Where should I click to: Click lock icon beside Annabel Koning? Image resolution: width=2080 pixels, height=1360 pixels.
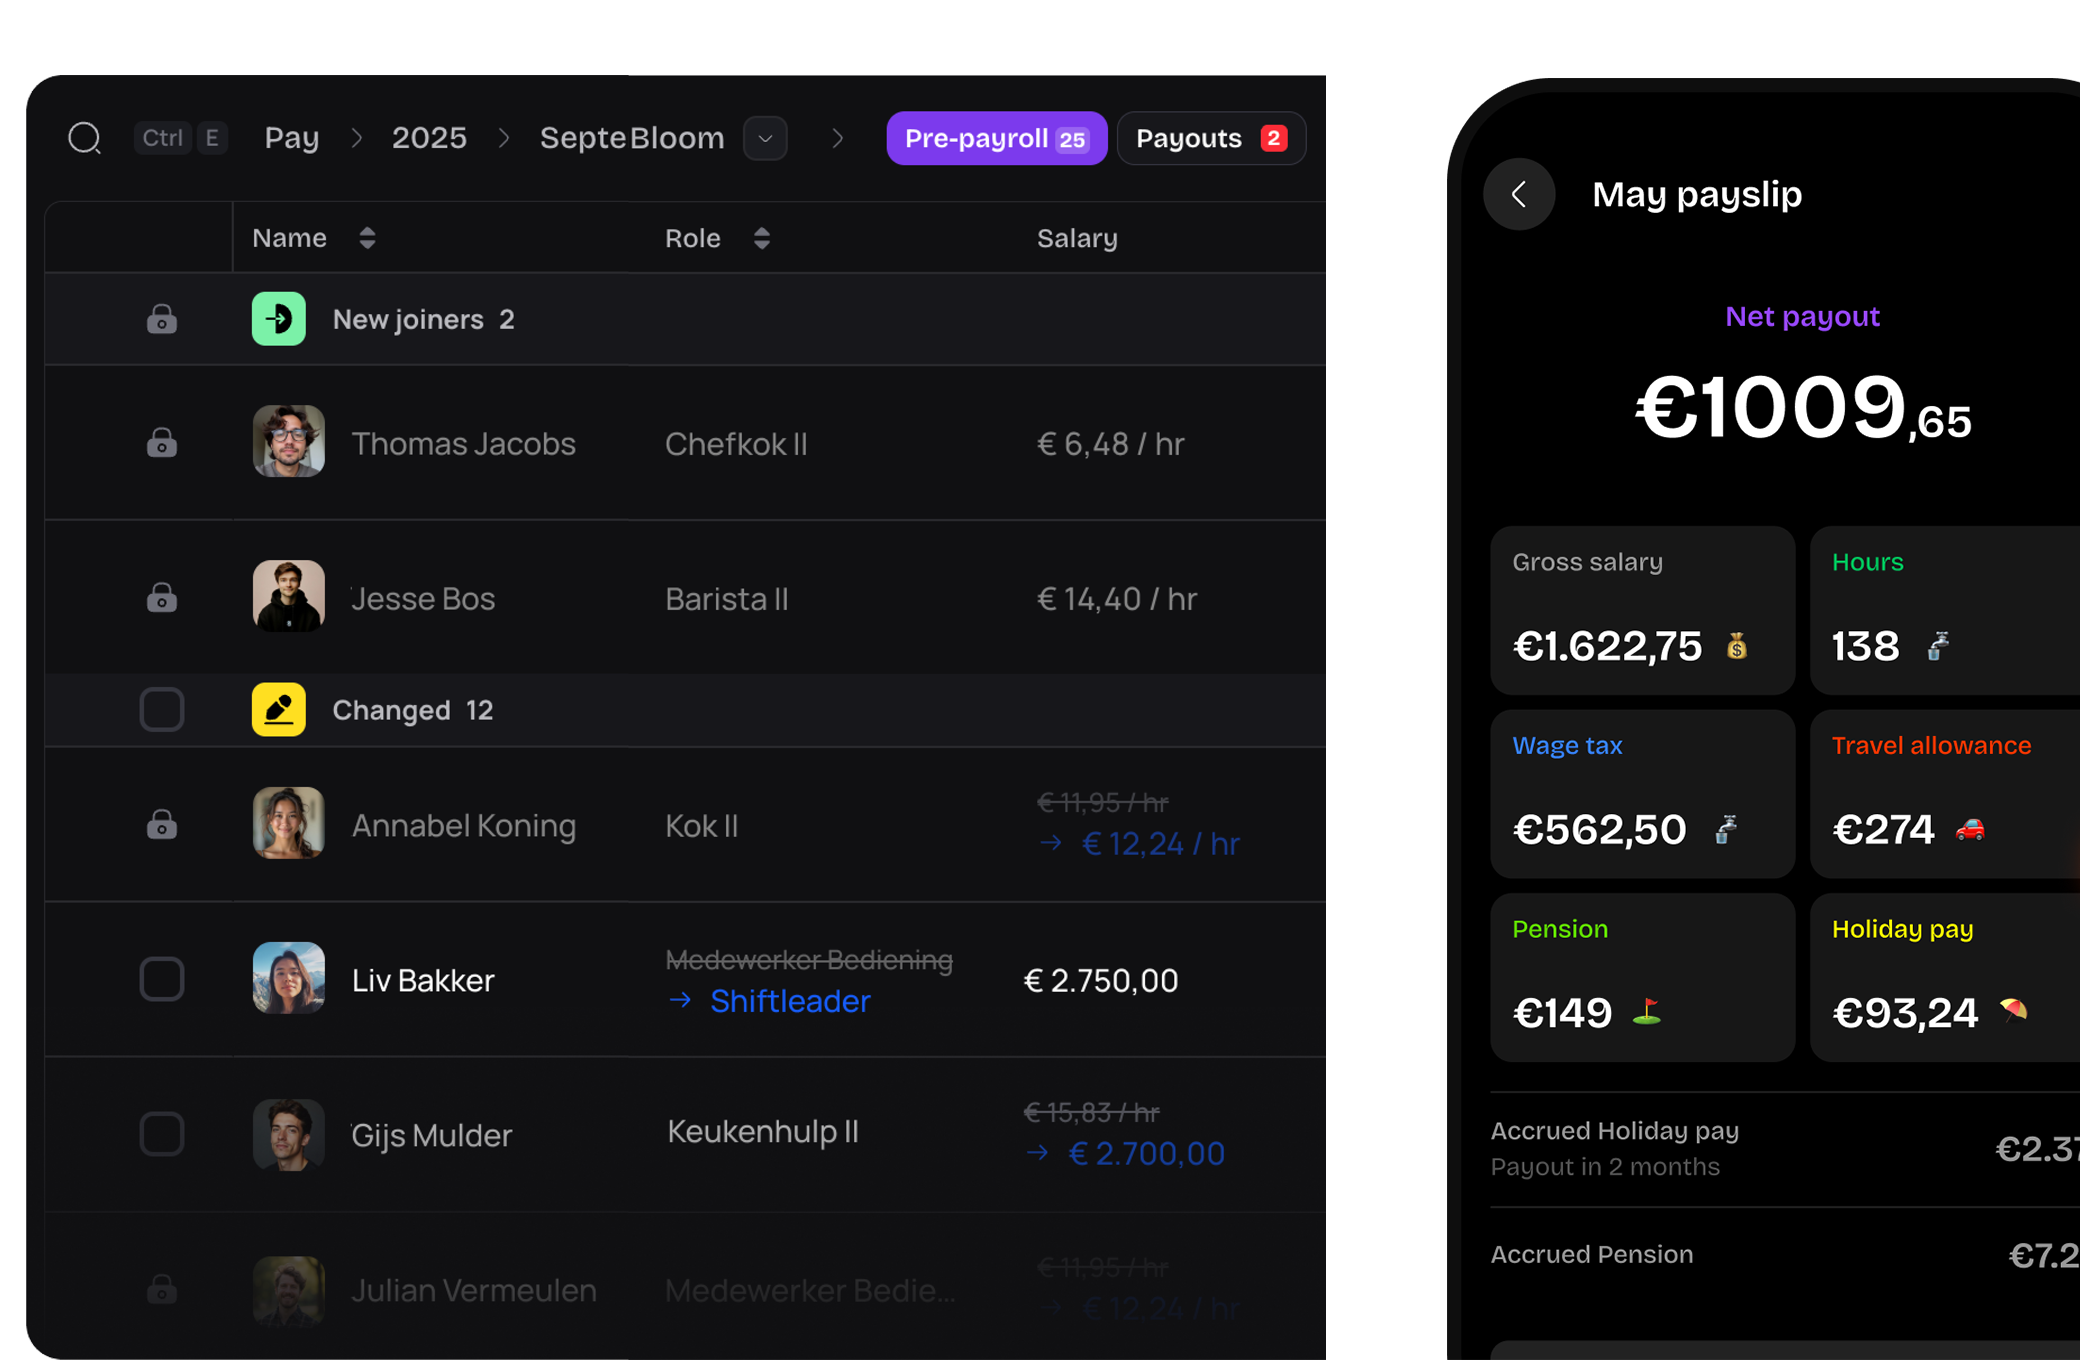pyautogui.click(x=162, y=825)
